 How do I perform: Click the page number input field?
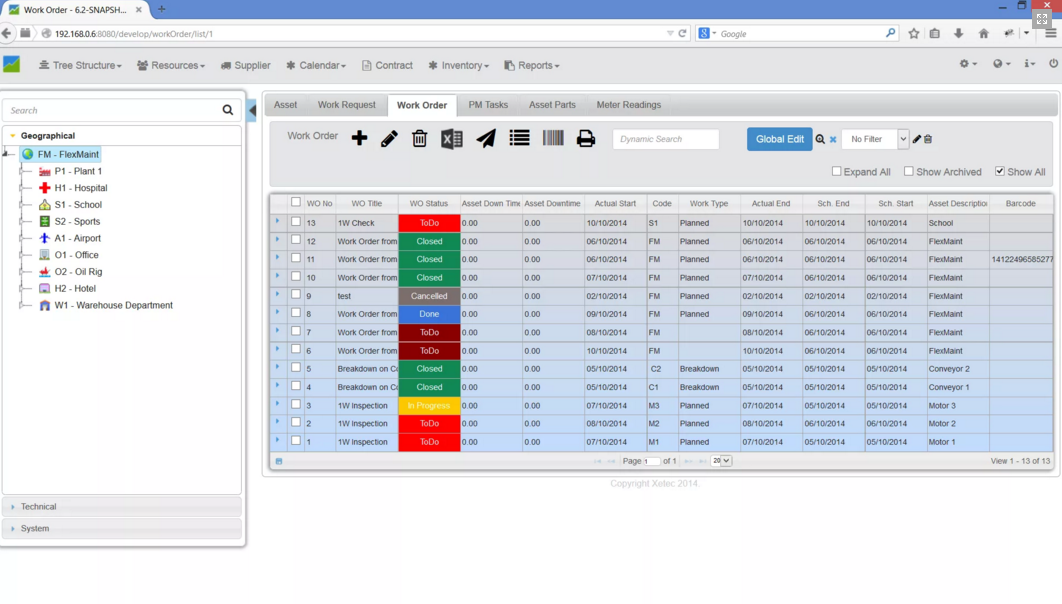652,461
